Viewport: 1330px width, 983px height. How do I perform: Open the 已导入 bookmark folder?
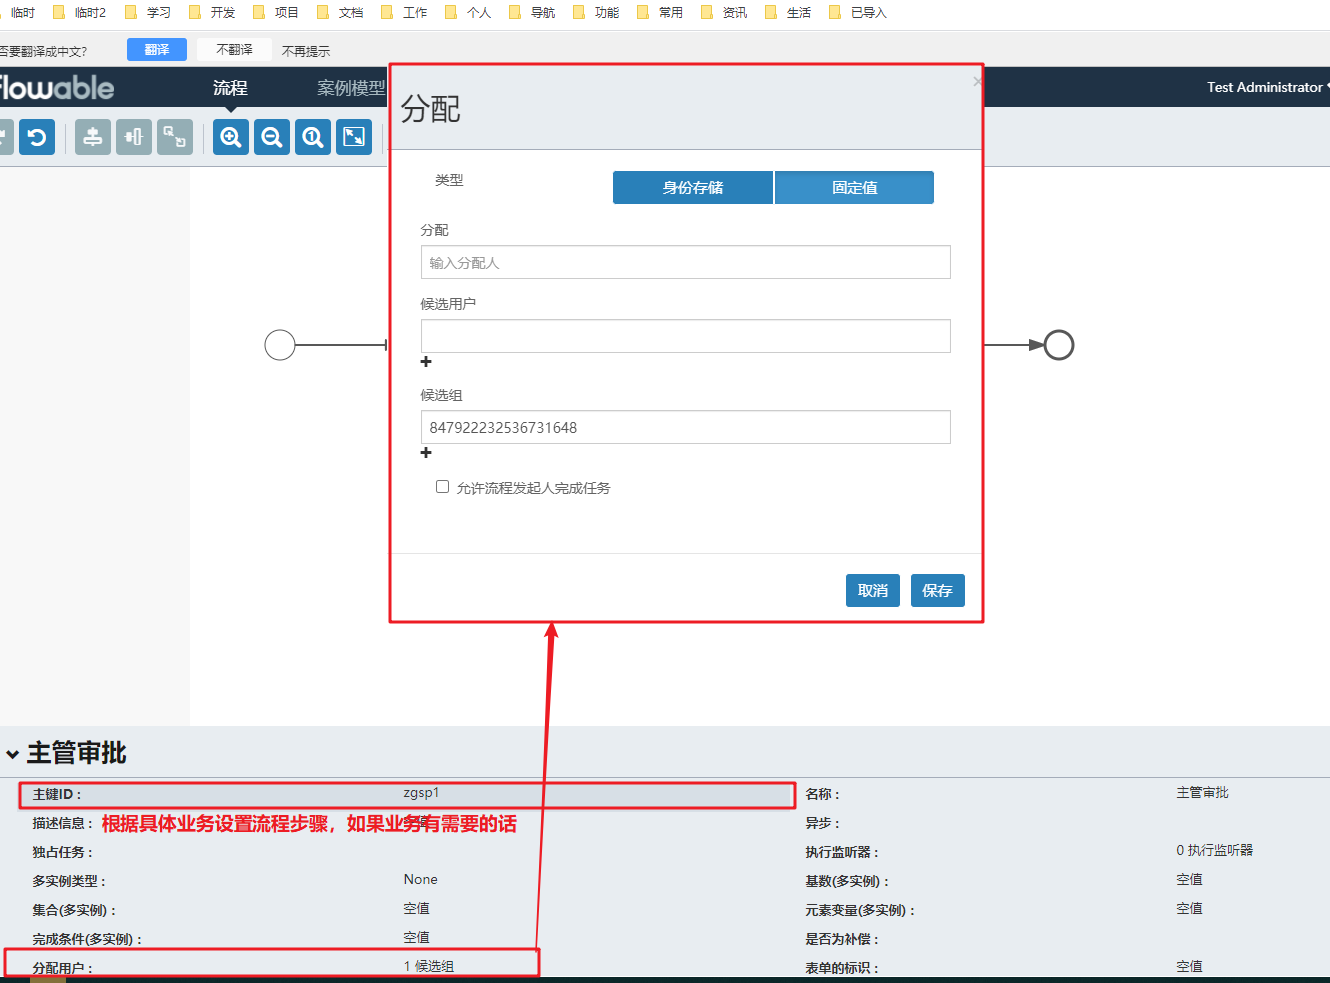tap(858, 12)
